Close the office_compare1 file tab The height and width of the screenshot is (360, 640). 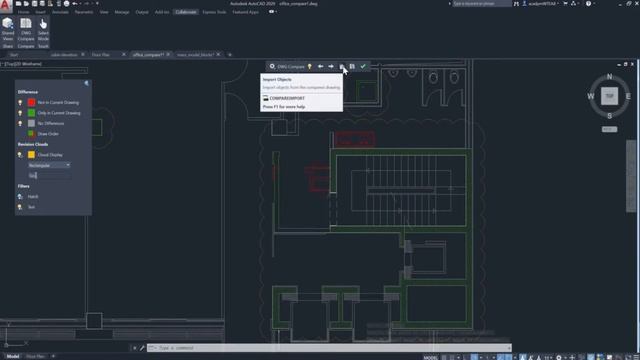(x=168, y=54)
